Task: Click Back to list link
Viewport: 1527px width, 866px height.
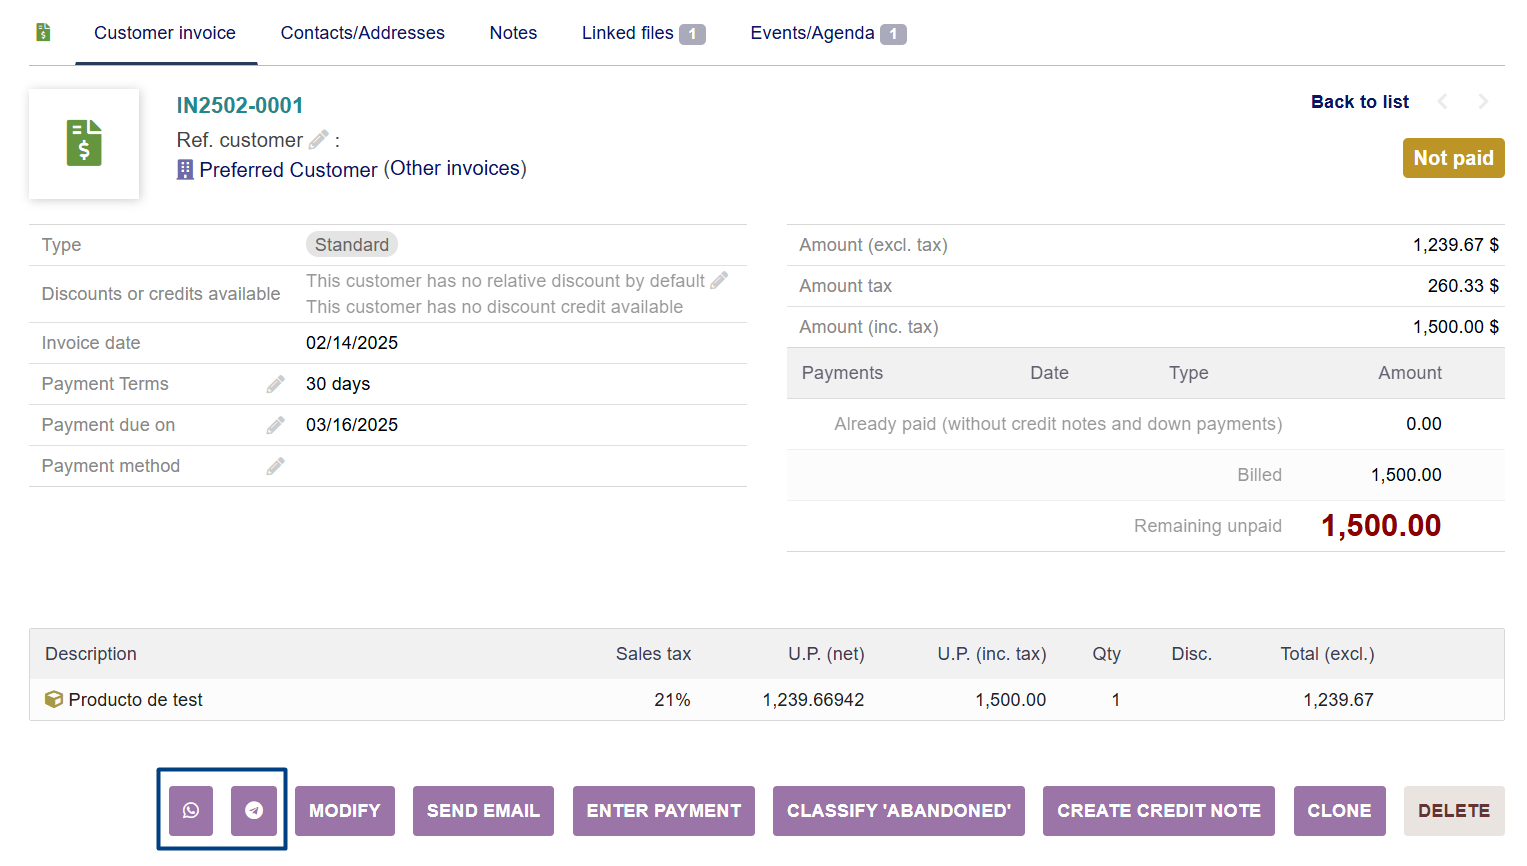Action: click(1359, 102)
